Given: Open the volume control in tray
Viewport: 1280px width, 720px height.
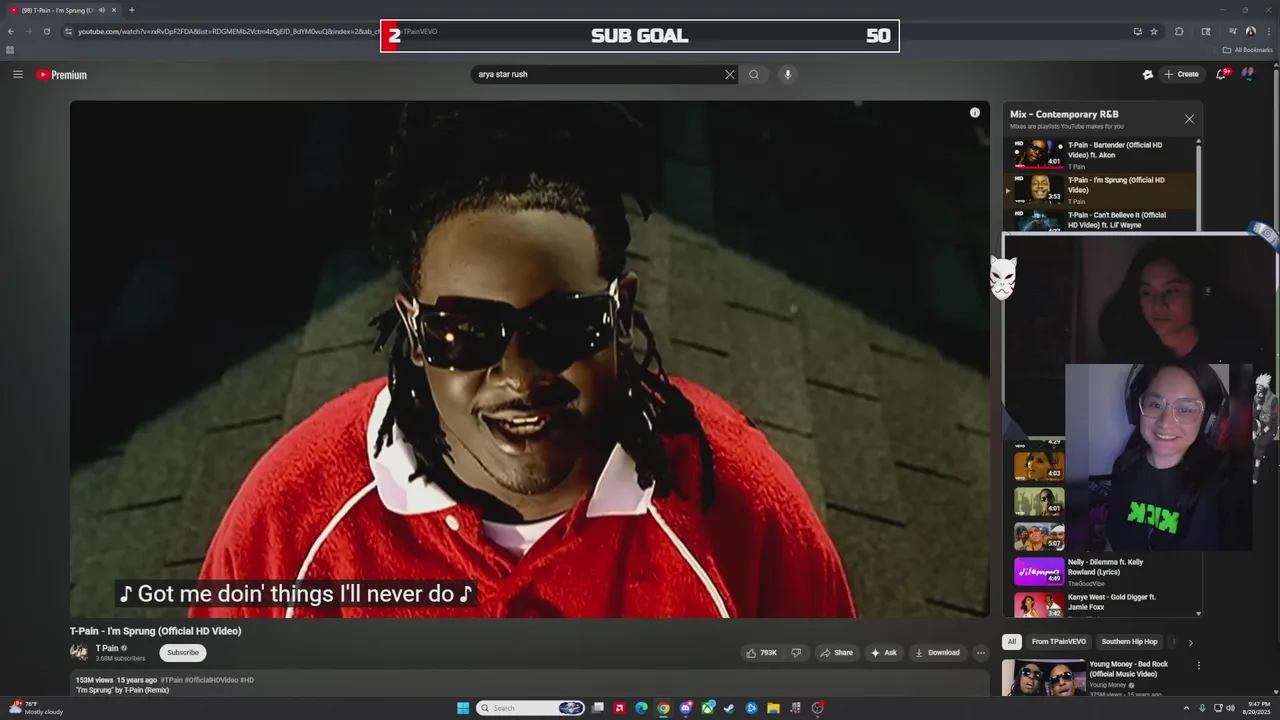Looking at the screenshot, I should [1230, 708].
